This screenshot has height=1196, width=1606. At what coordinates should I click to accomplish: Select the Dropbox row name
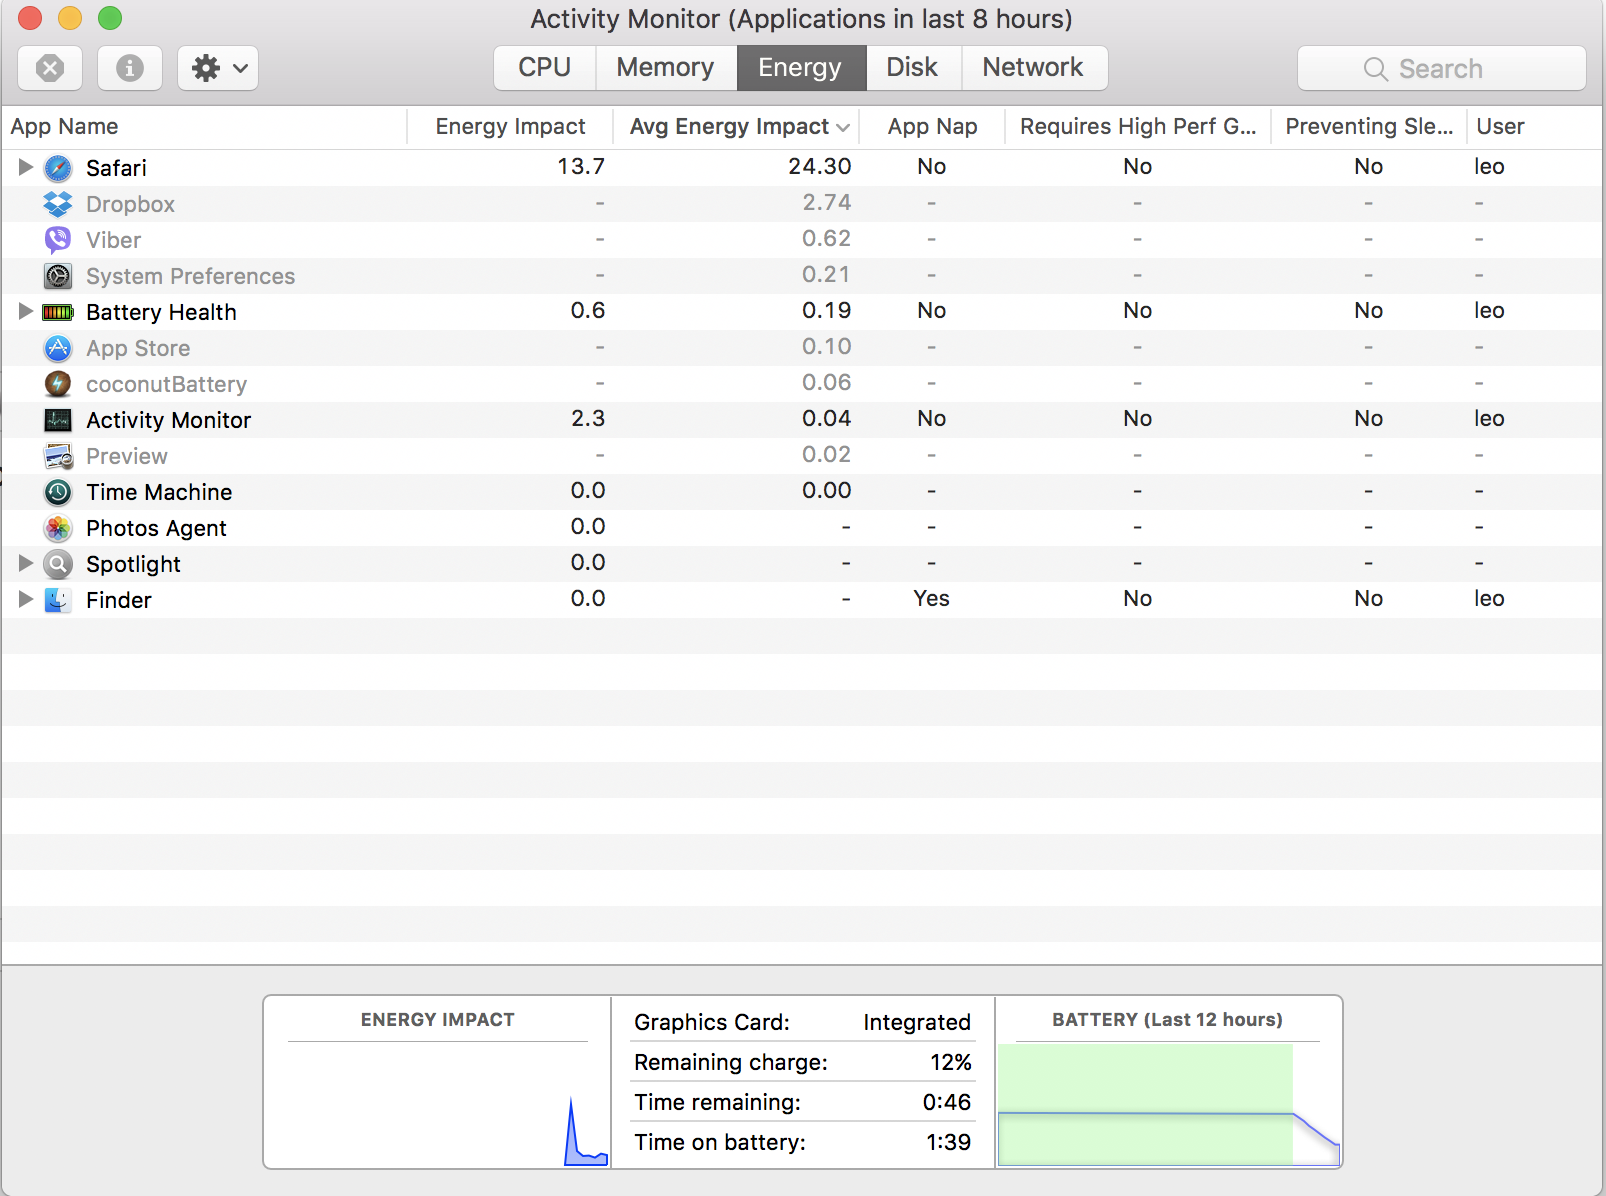(x=130, y=204)
